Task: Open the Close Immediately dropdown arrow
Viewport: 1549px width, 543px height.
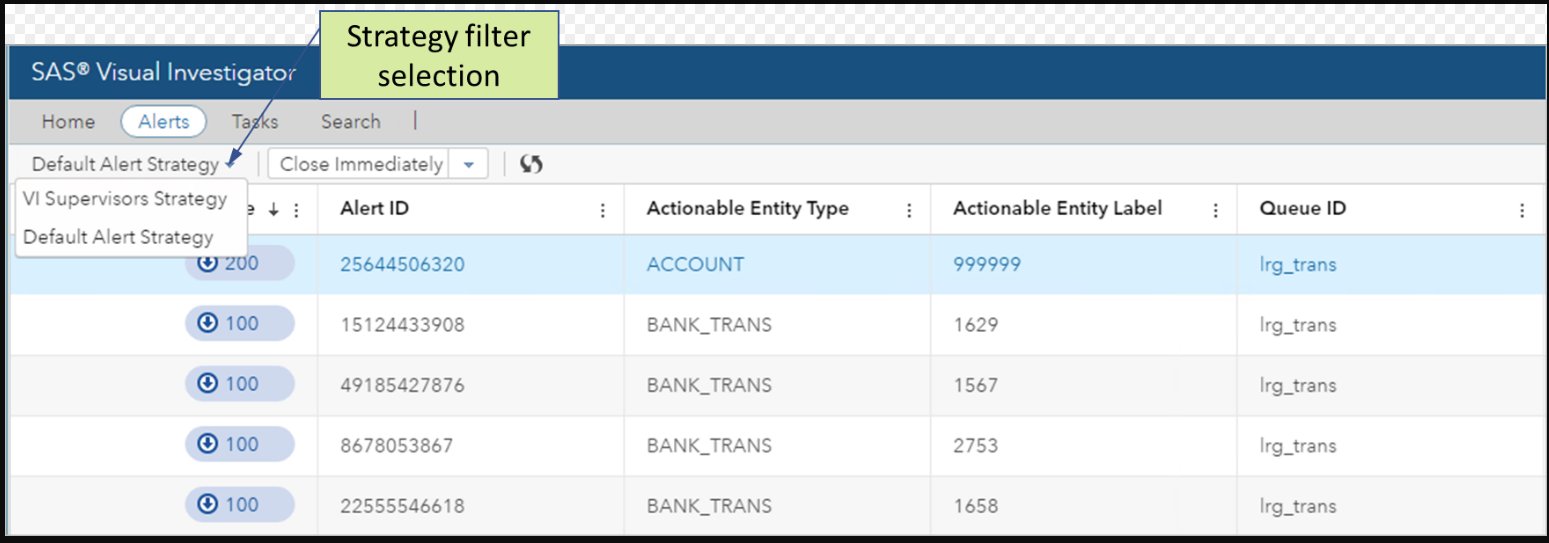Action: coord(468,165)
